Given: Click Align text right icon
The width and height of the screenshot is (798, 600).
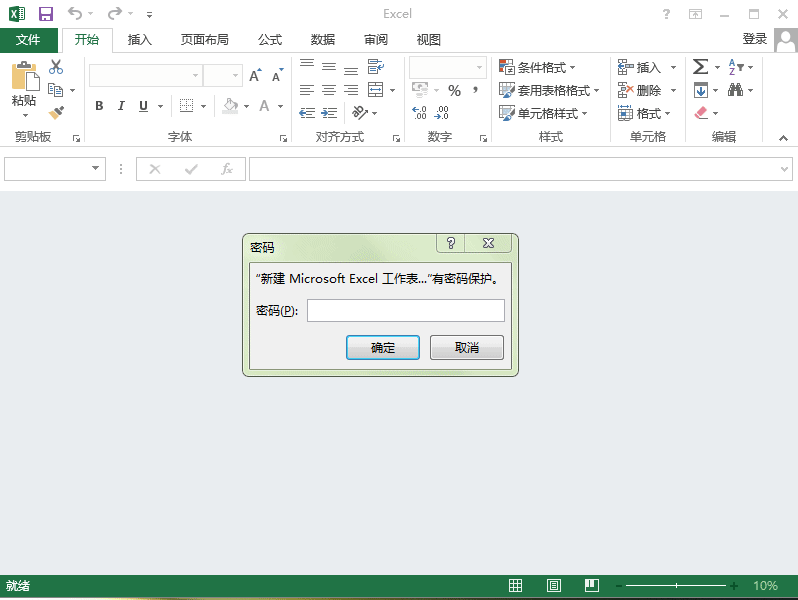Looking at the screenshot, I should click(351, 91).
